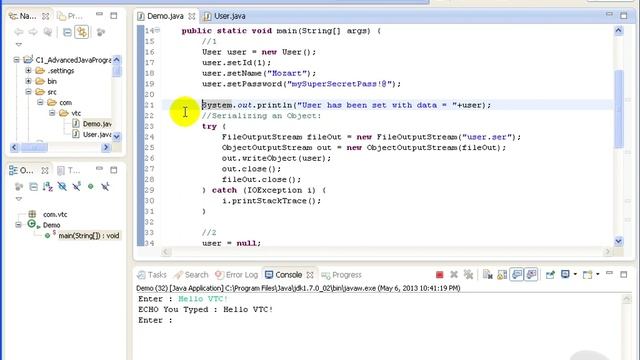This screenshot has width=640, height=360.
Task: Toggle Show Console When Standard Out Changes
Action: pos(517,275)
